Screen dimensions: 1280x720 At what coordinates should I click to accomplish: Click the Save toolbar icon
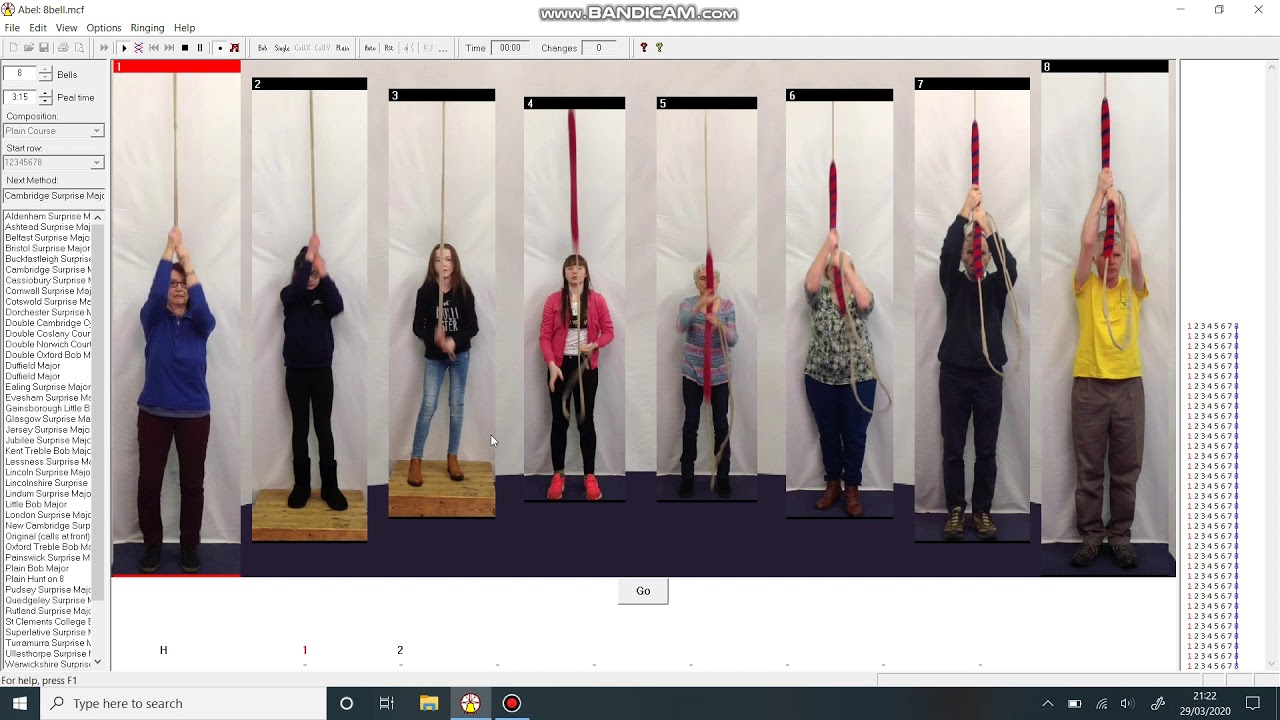(44, 48)
